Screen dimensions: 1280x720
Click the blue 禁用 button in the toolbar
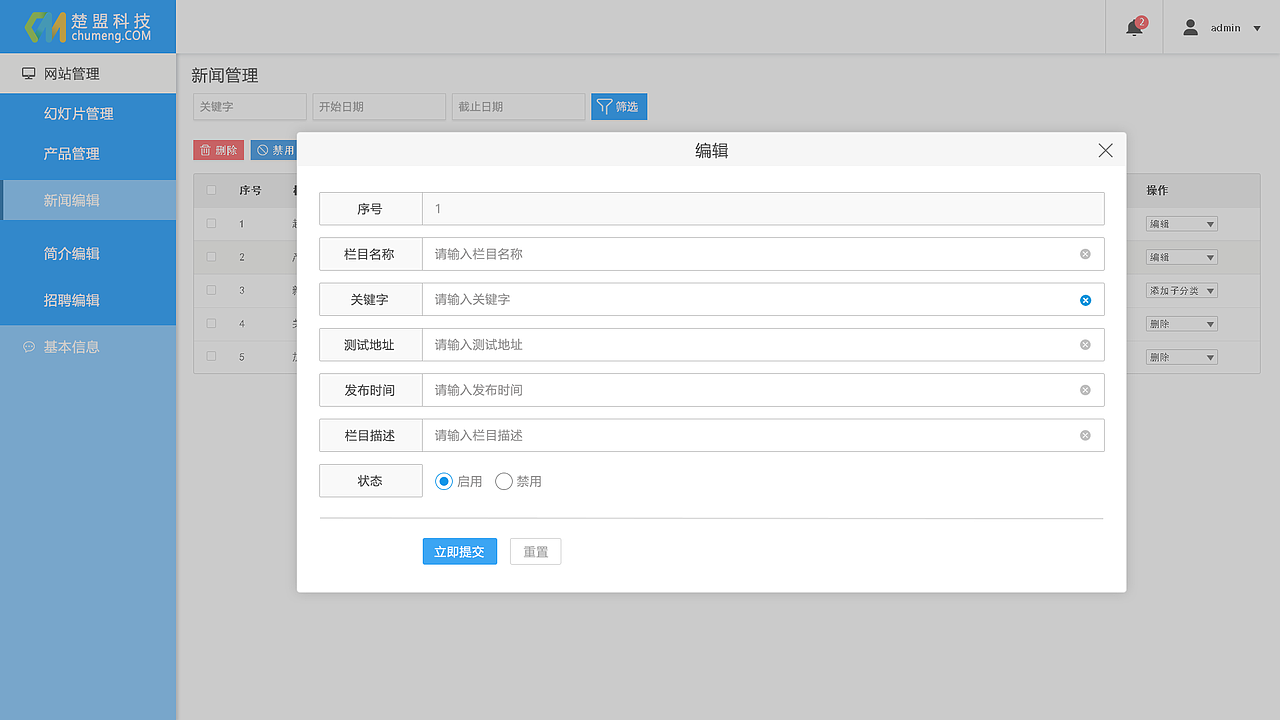tap(274, 150)
